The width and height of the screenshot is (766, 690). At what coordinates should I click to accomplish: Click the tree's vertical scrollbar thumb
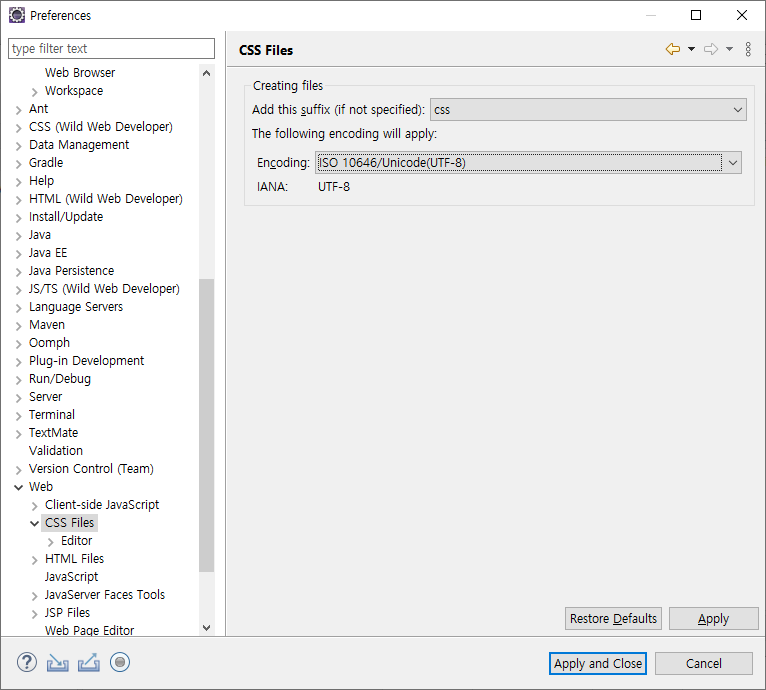[x=207, y=425]
